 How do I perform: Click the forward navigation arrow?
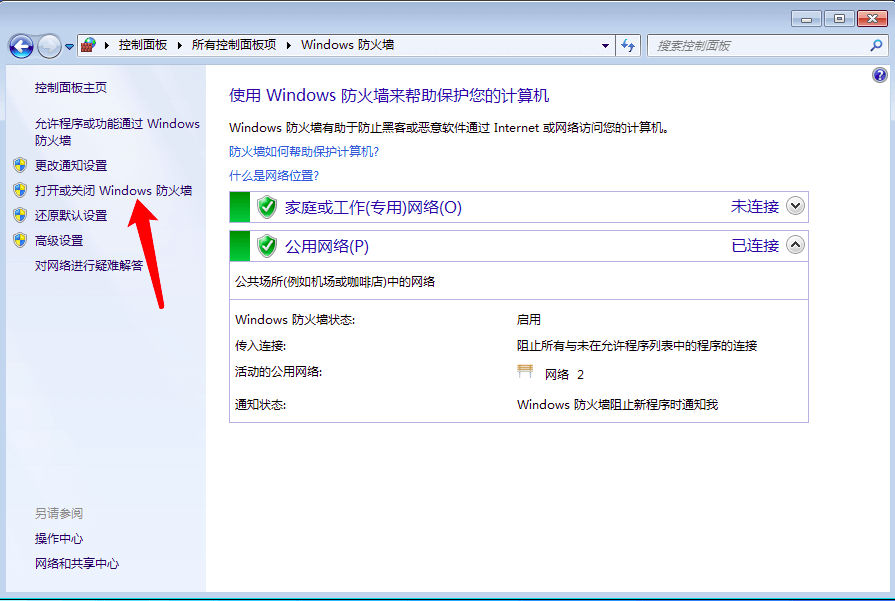(x=49, y=46)
